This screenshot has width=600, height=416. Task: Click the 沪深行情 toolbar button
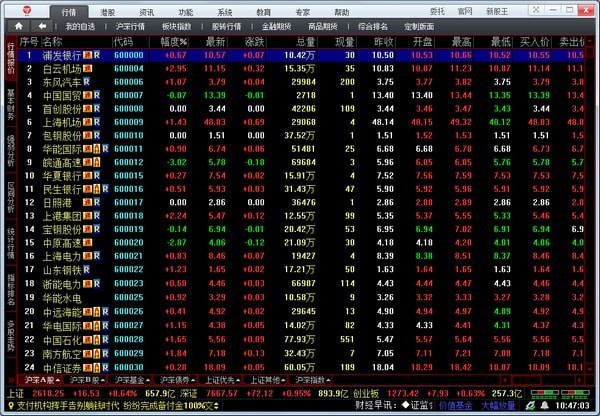click(x=130, y=26)
